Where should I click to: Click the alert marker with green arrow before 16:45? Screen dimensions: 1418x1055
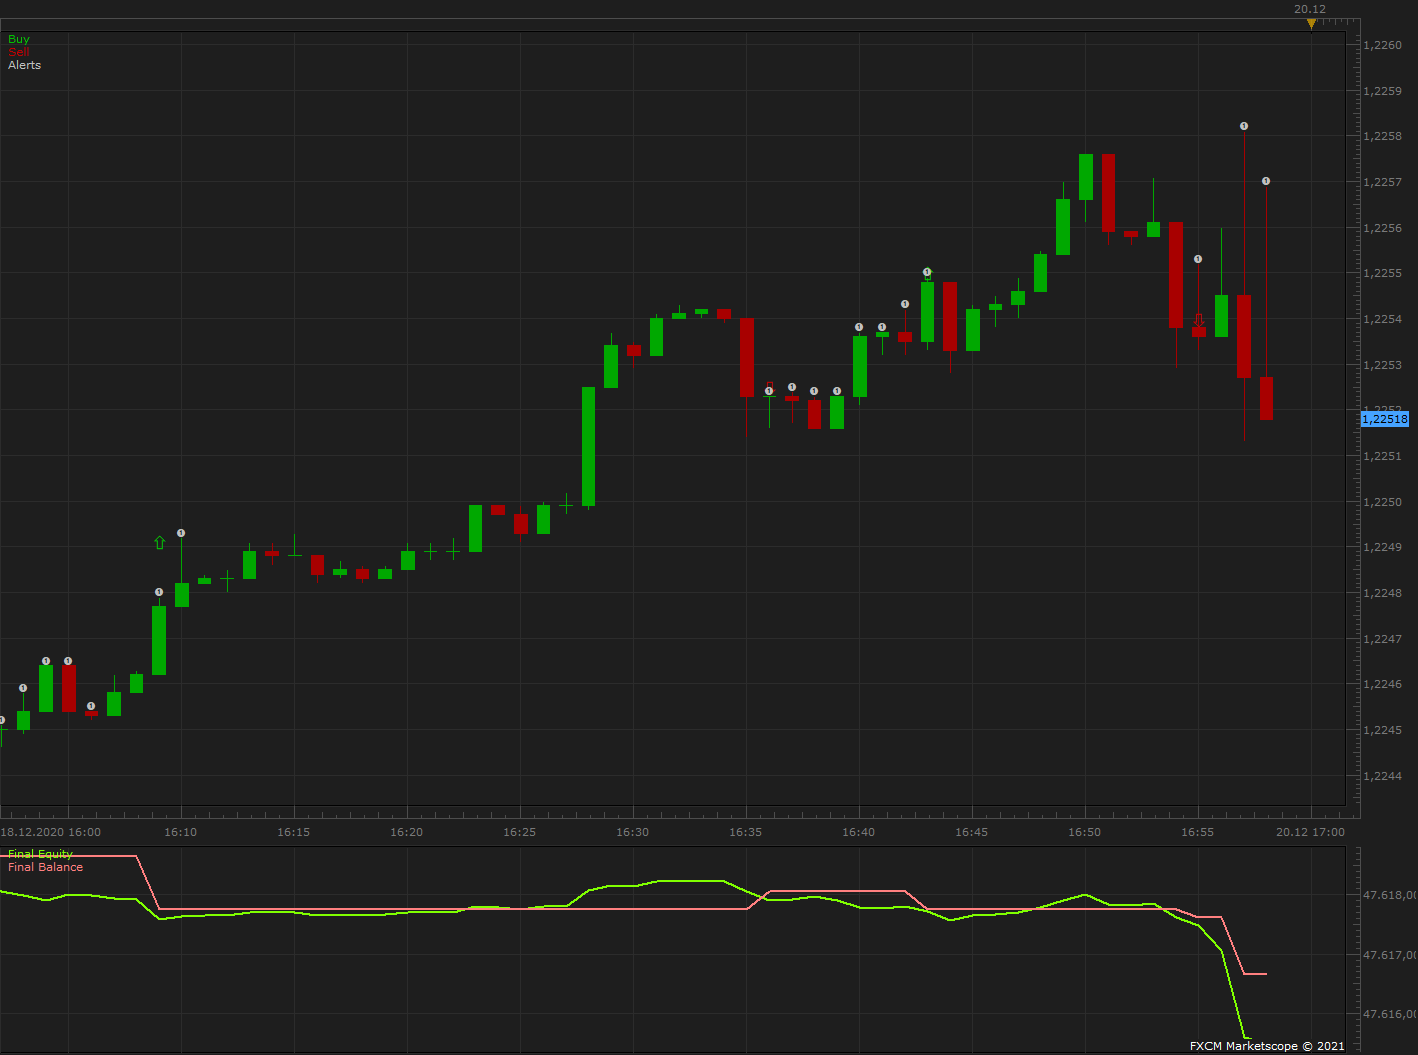pos(927,272)
